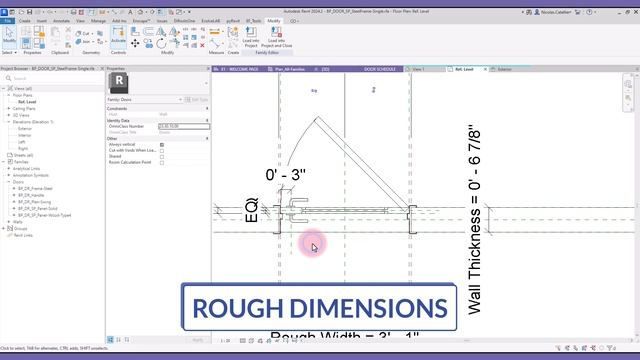
Task: Select BF_DR_Frame-Steel family
Action: click(x=36, y=189)
